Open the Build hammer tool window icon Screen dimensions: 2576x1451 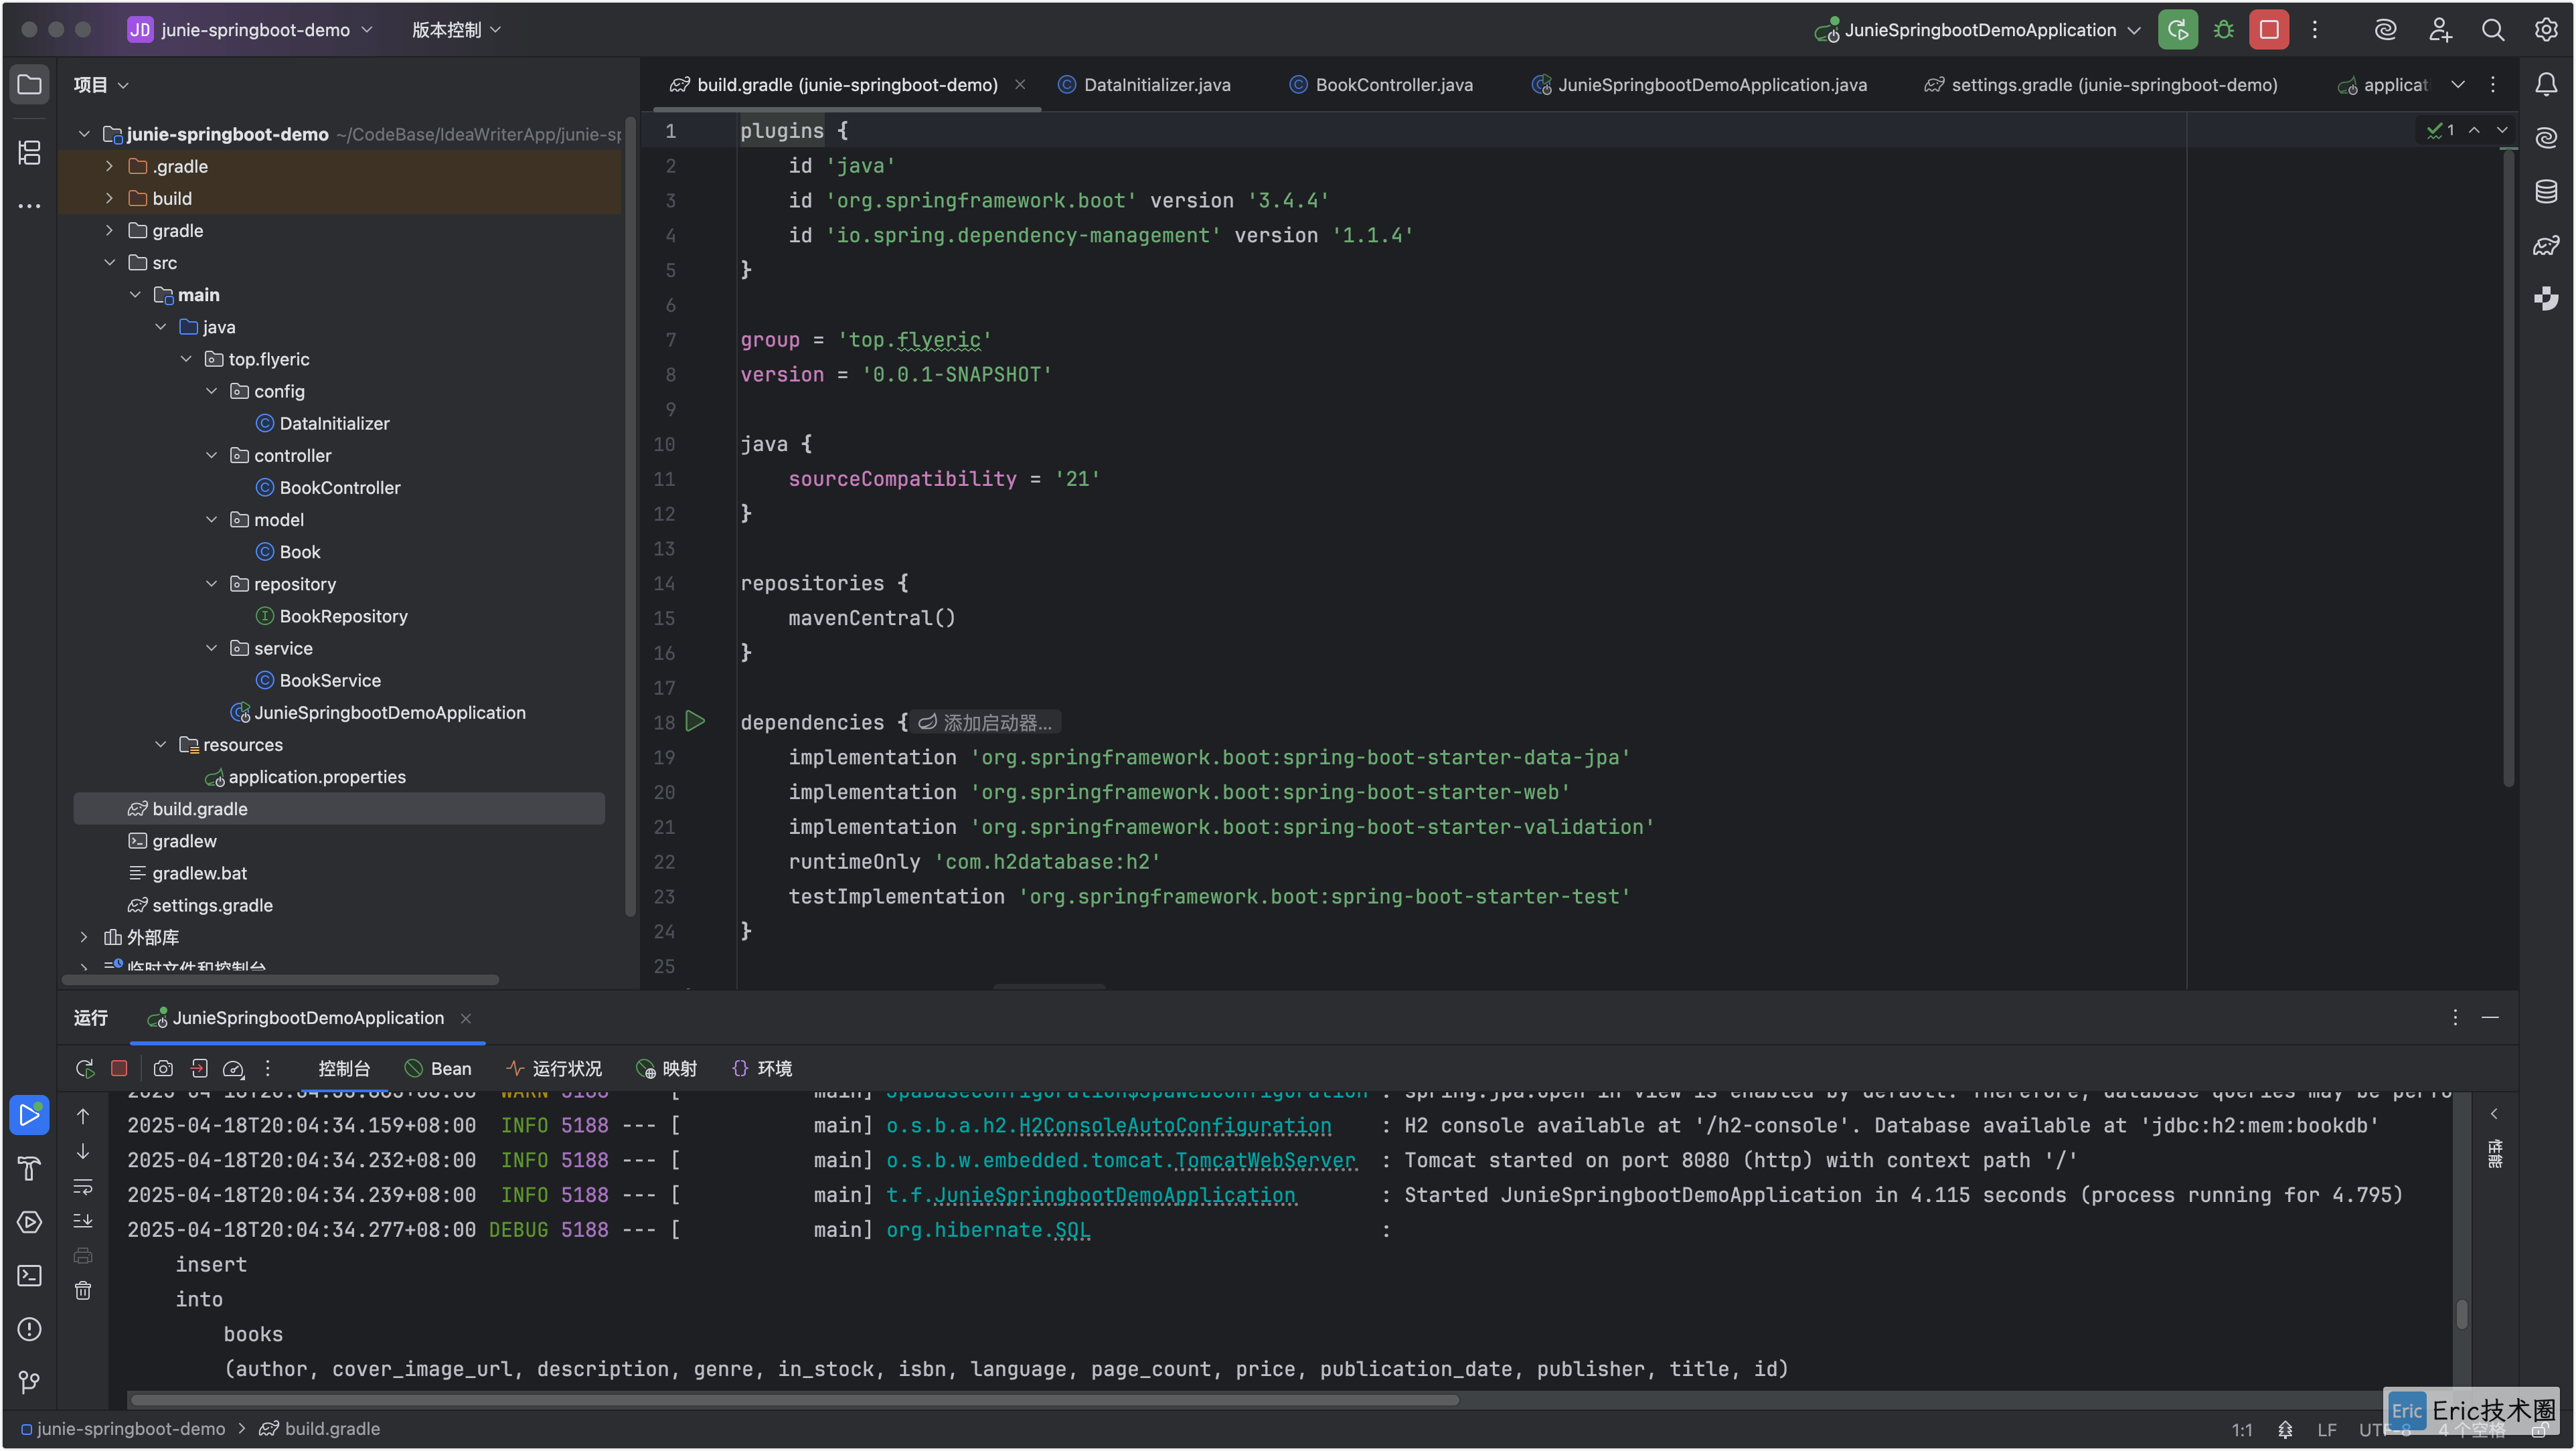(29, 1168)
